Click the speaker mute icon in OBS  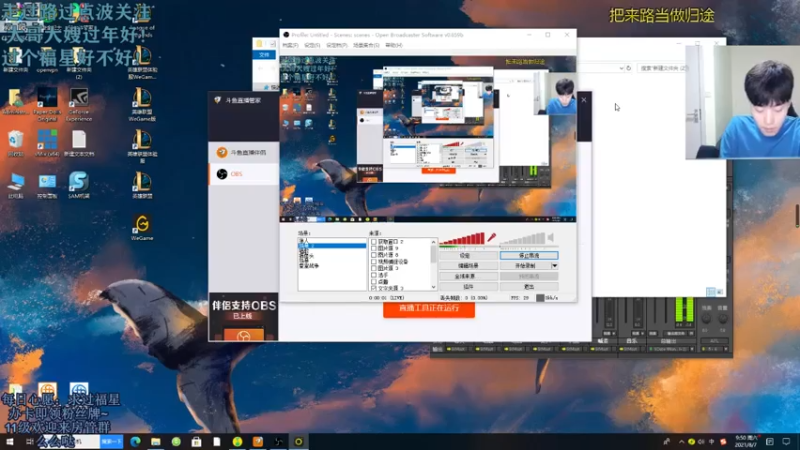coord(551,237)
